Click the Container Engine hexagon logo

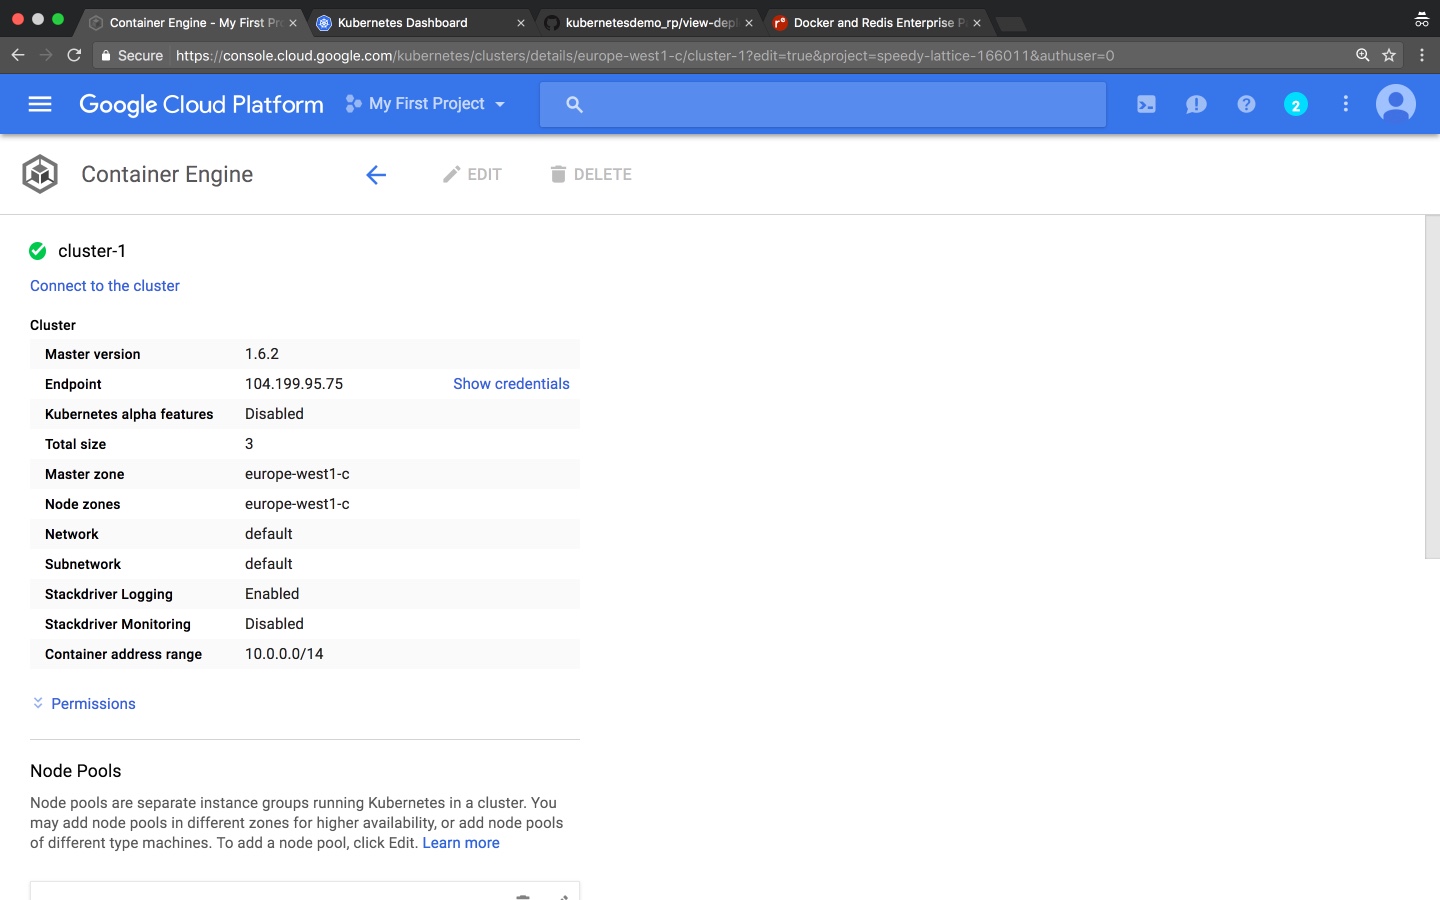pos(40,174)
